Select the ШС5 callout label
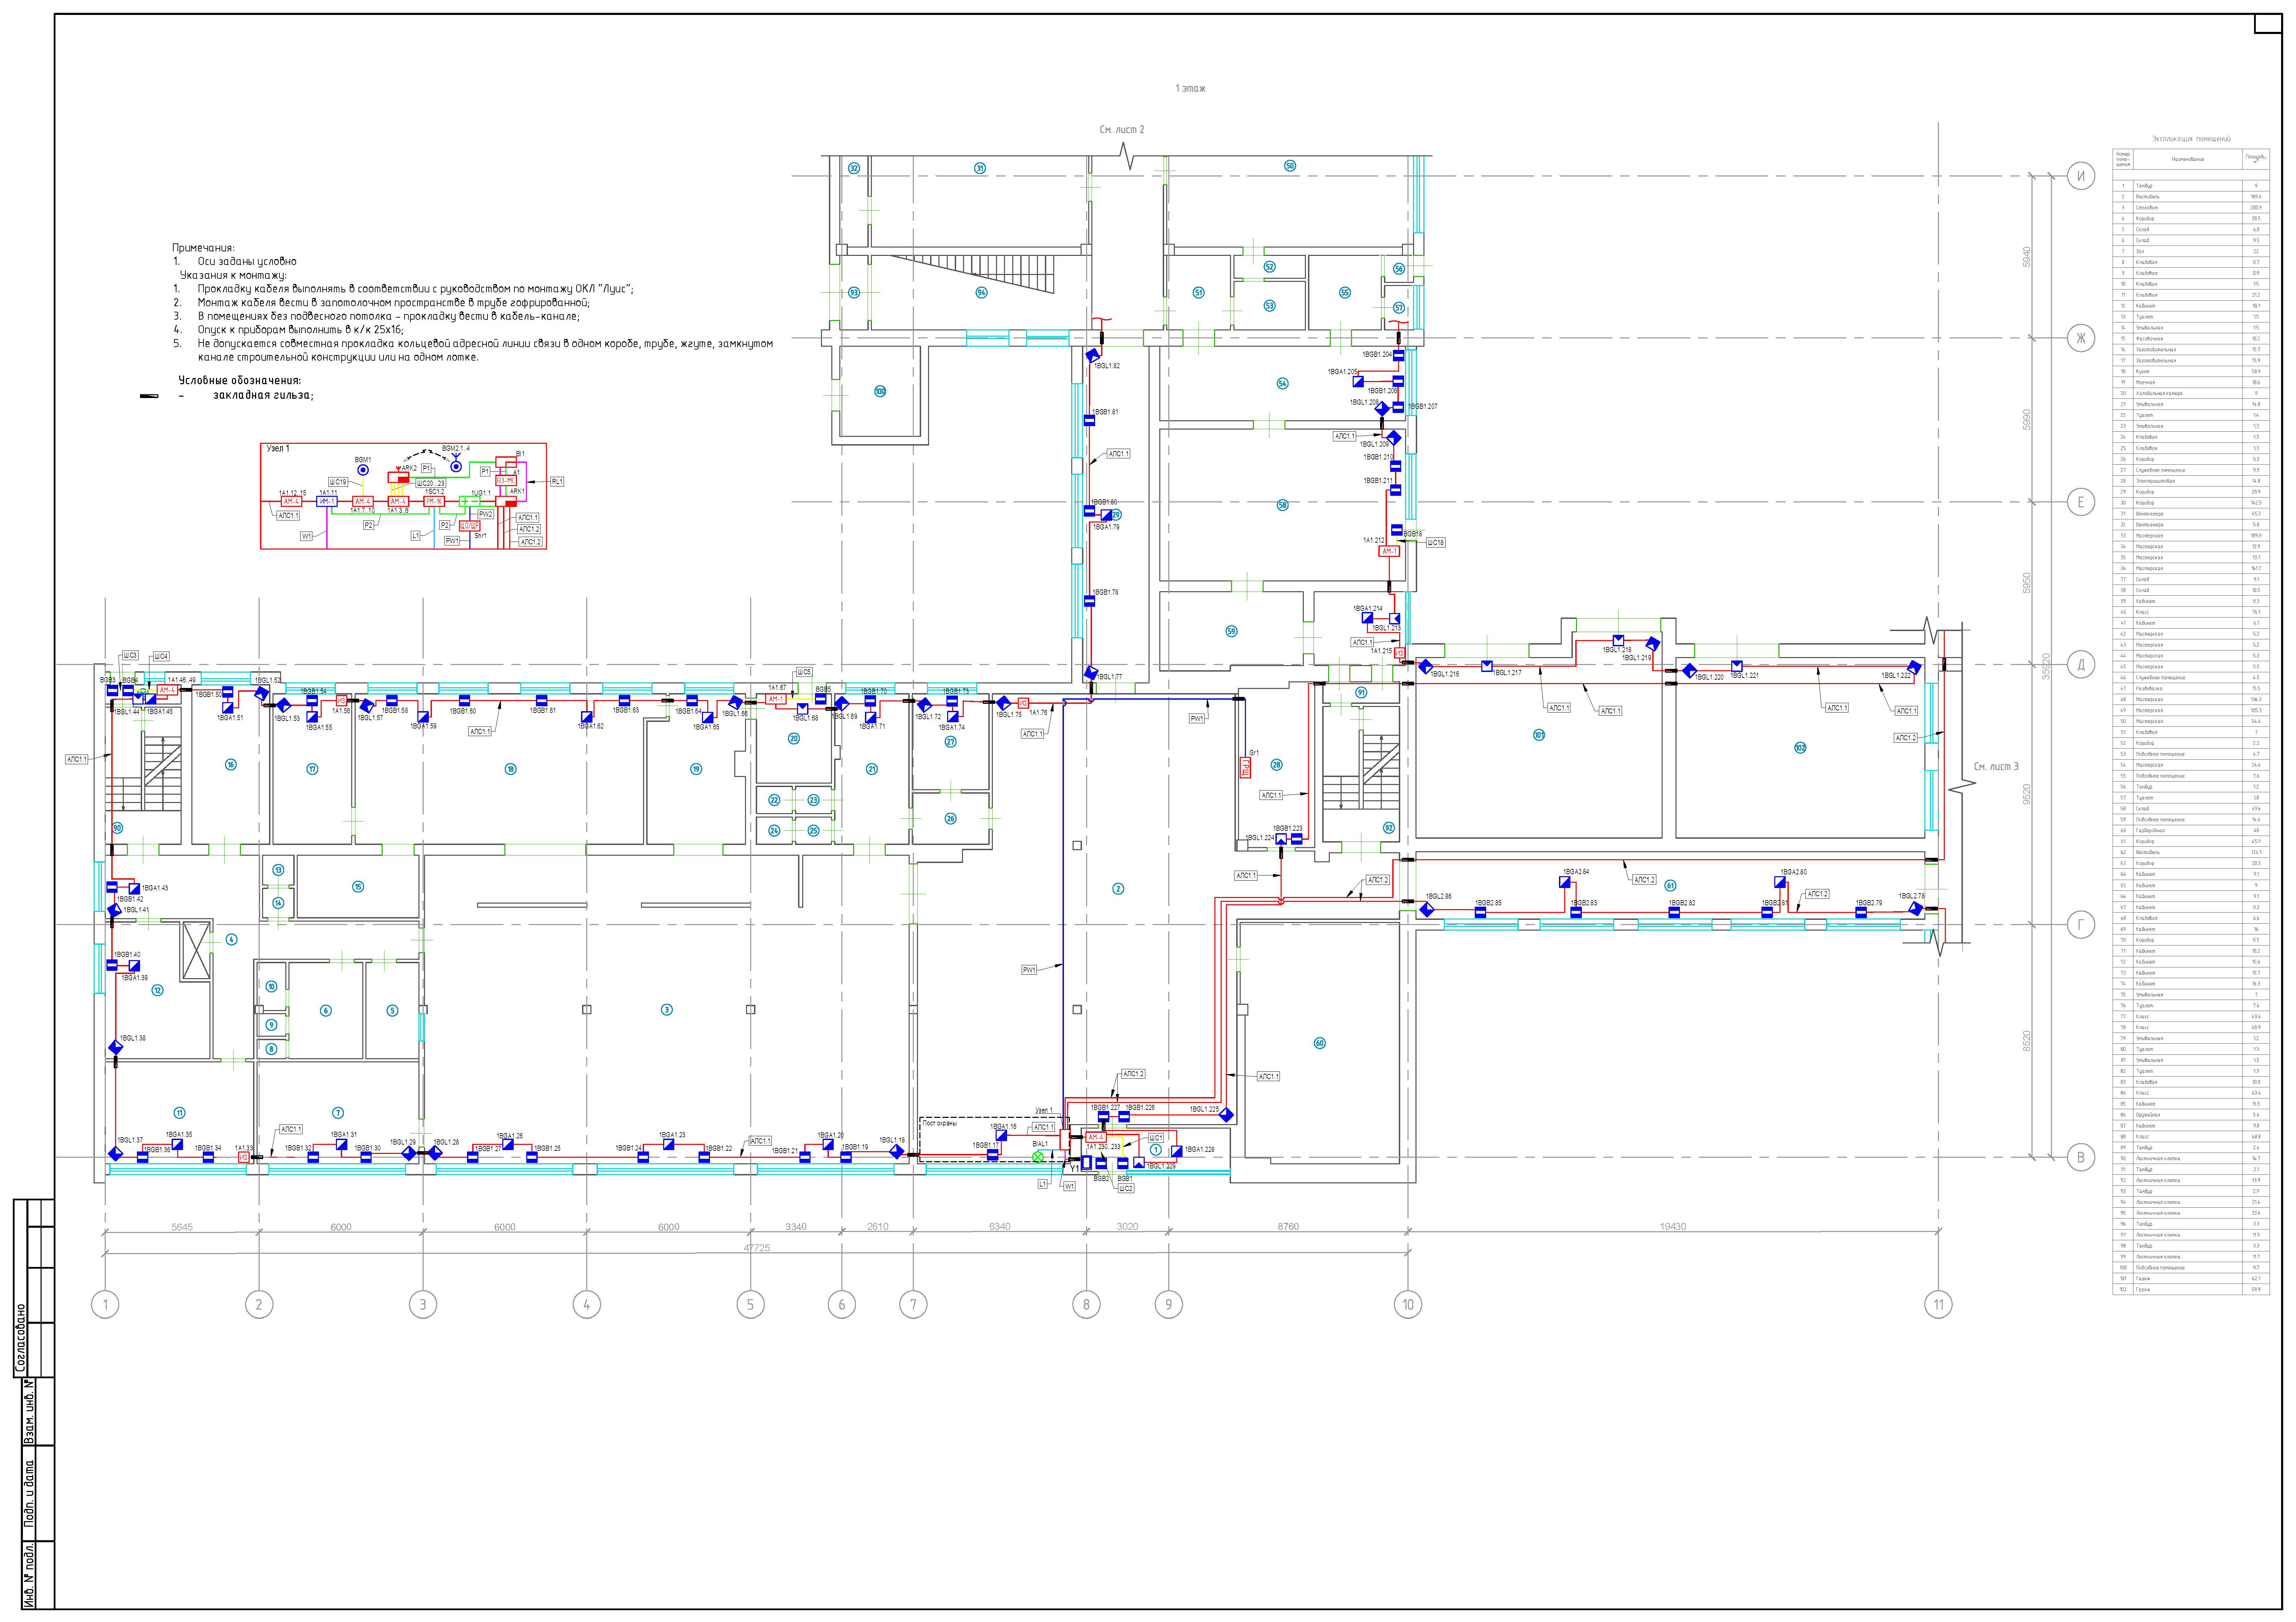This screenshot has width=2296, height=1622. click(805, 672)
